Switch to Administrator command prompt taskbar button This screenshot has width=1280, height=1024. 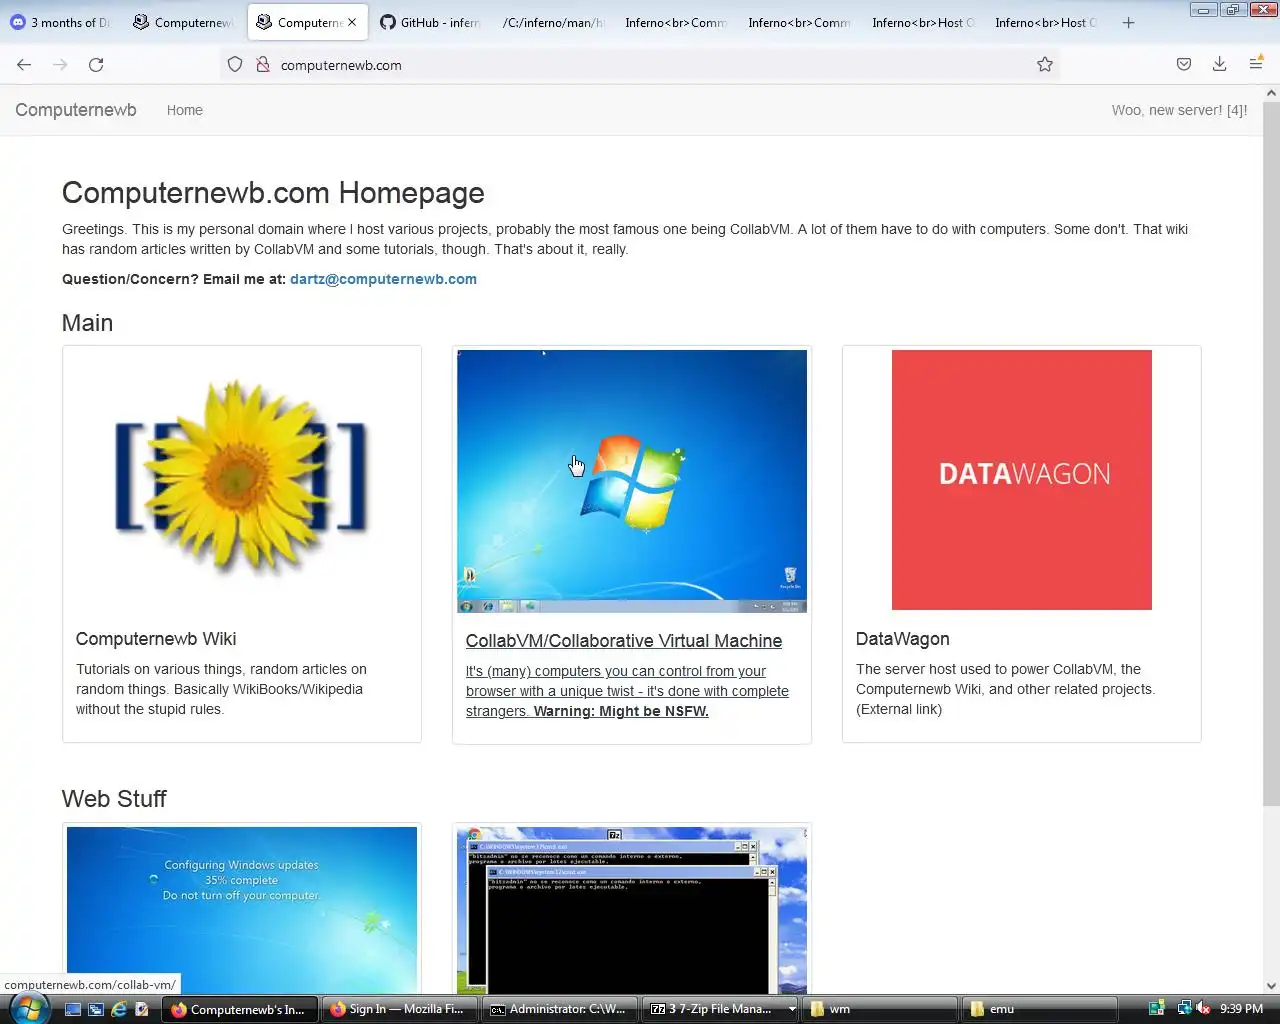point(559,1009)
